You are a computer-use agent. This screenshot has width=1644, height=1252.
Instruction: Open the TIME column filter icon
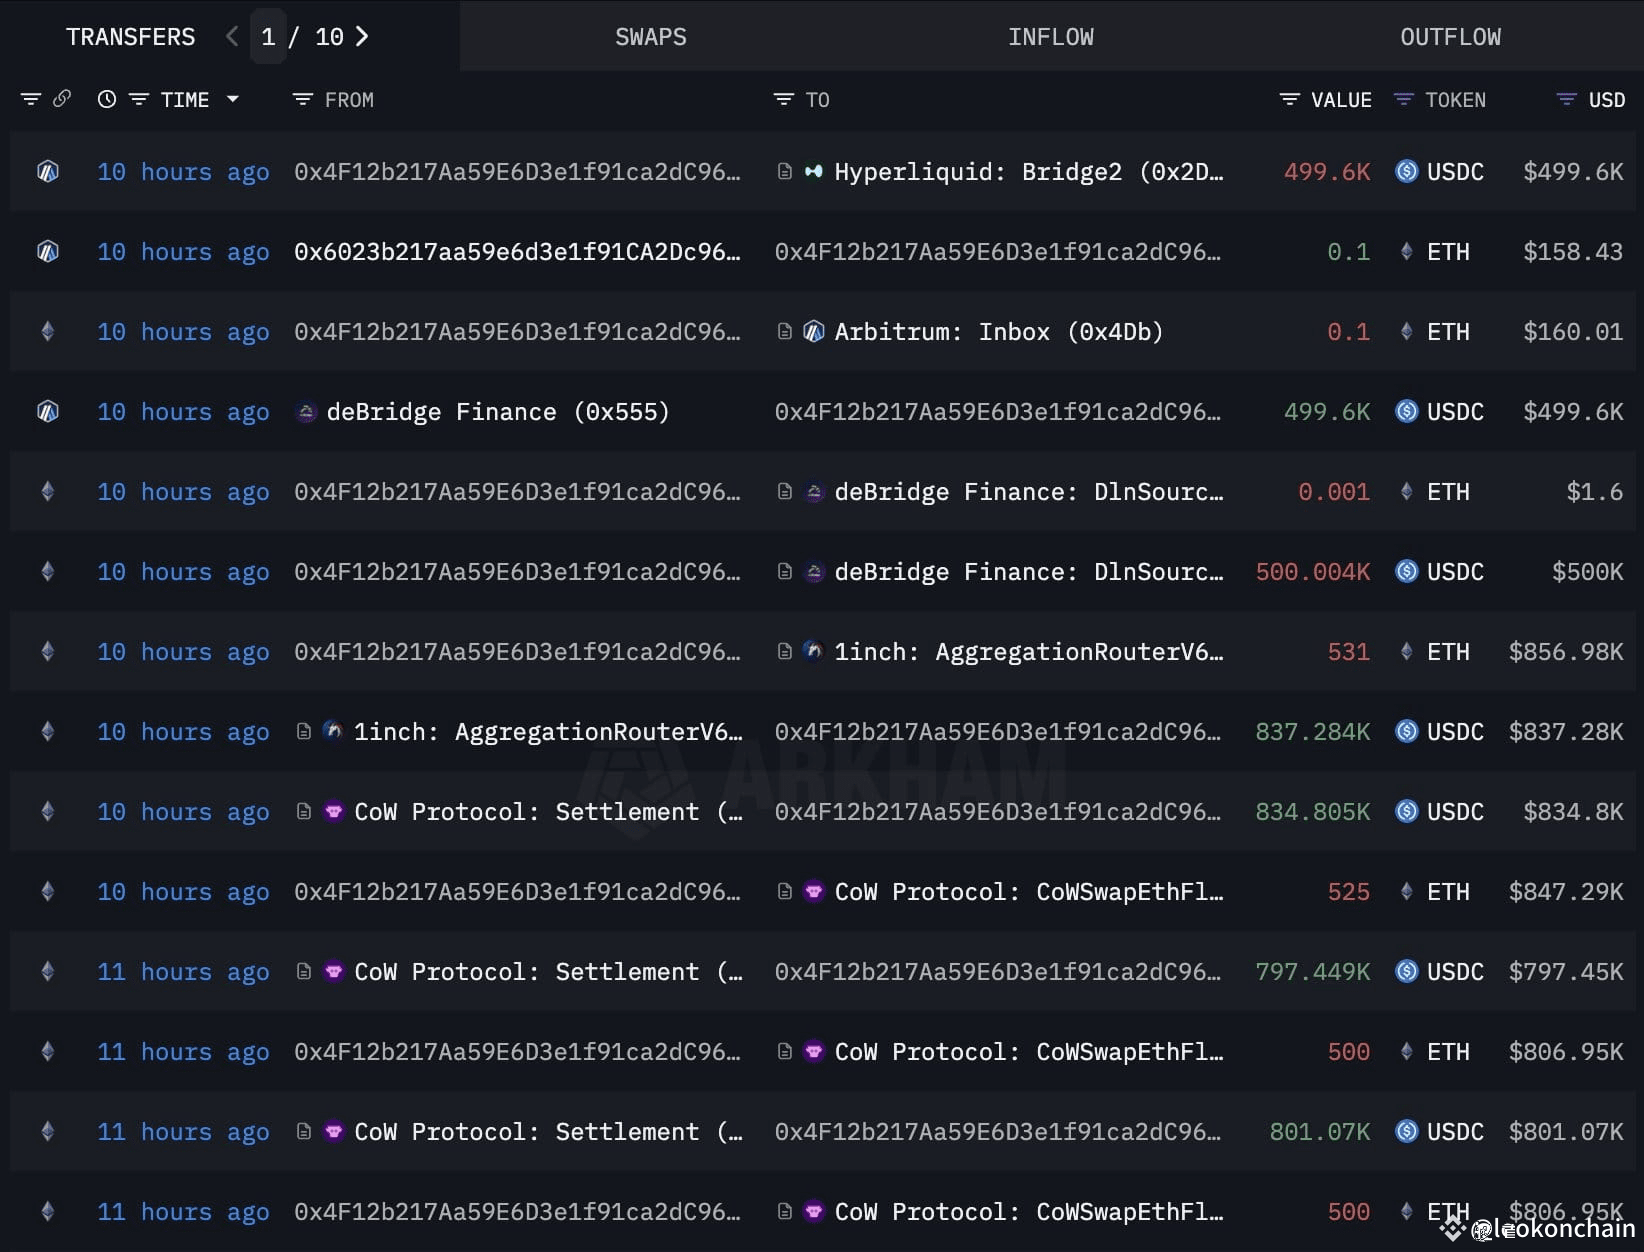pos(139,99)
